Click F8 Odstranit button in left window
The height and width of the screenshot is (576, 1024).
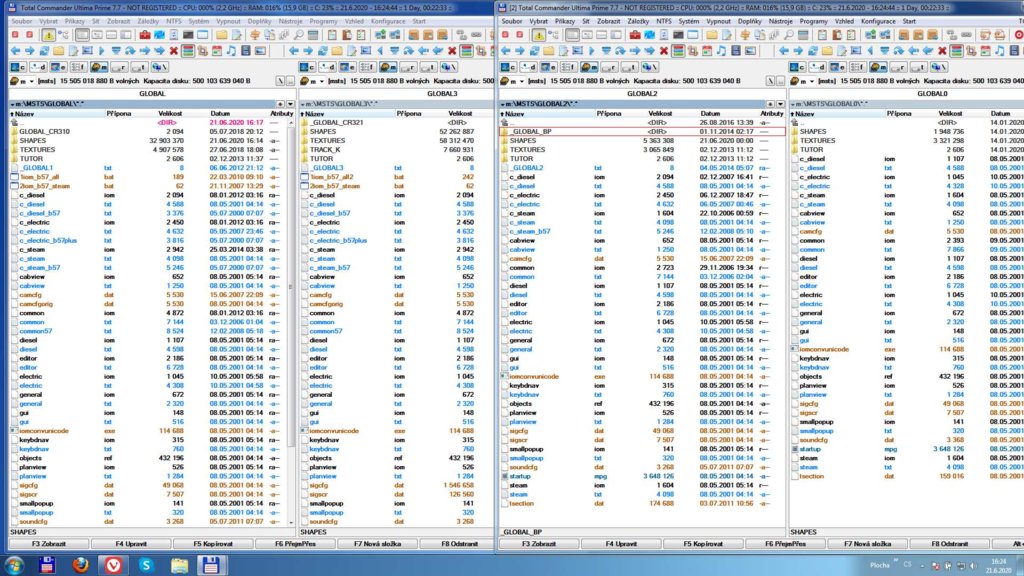point(459,543)
